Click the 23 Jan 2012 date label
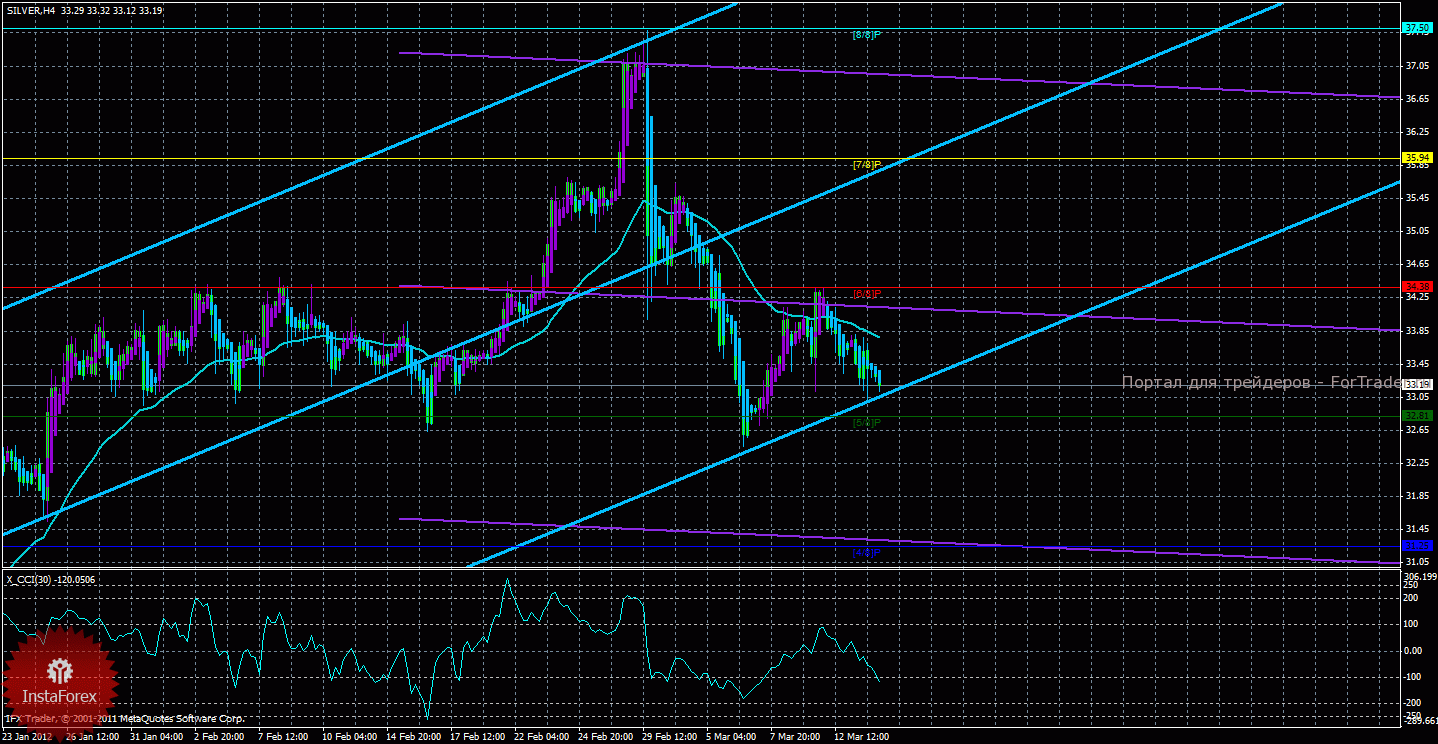 (27, 737)
